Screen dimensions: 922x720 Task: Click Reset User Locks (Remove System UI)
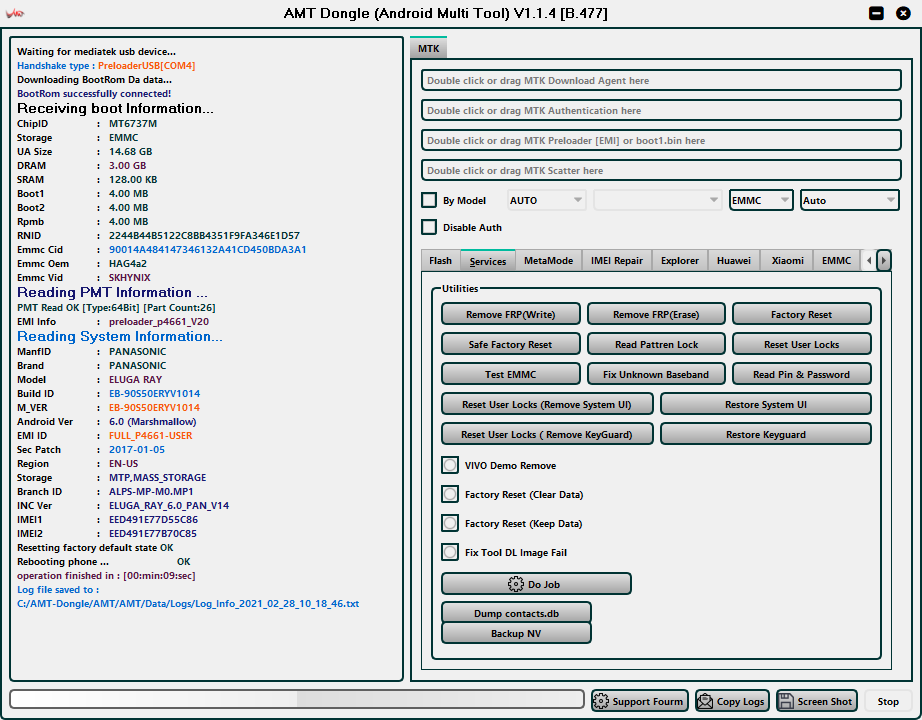[547, 404]
